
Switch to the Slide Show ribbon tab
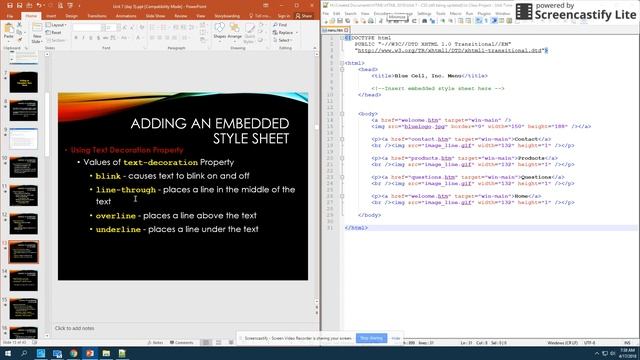pyautogui.click(x=156, y=16)
